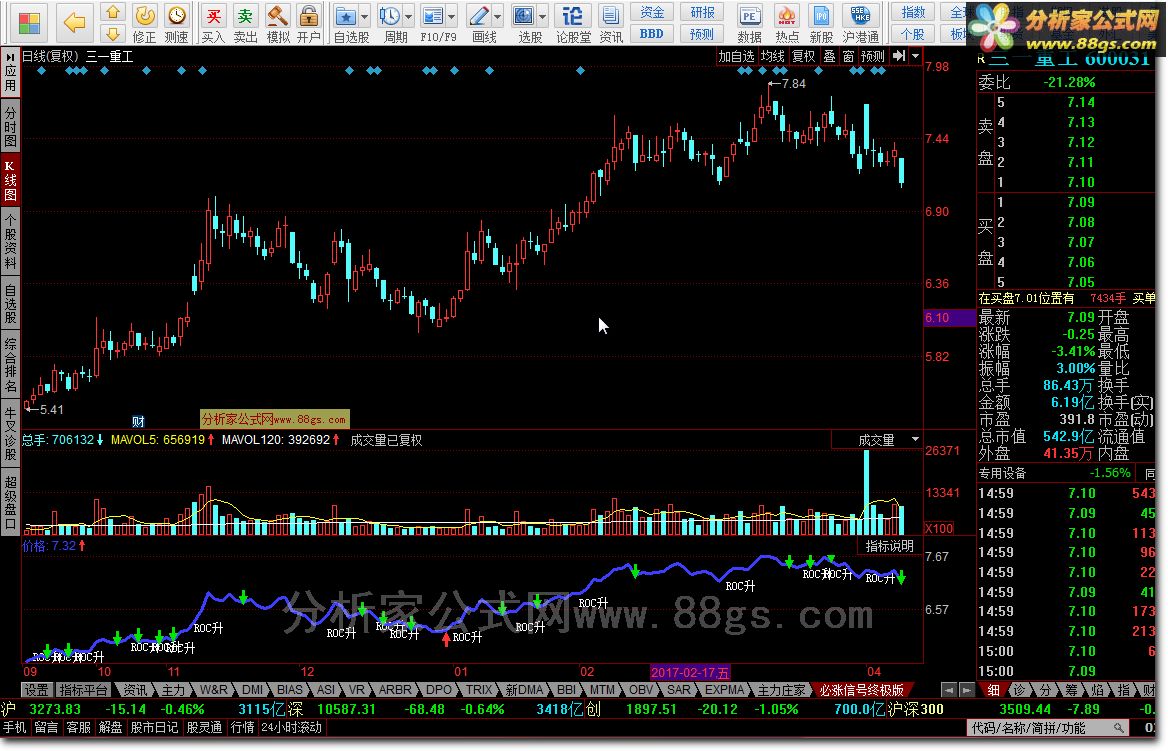Viewport: 1168px width, 751px height.
Task: Open dropdown arrow next to 自选股
Action: click(x=364, y=16)
